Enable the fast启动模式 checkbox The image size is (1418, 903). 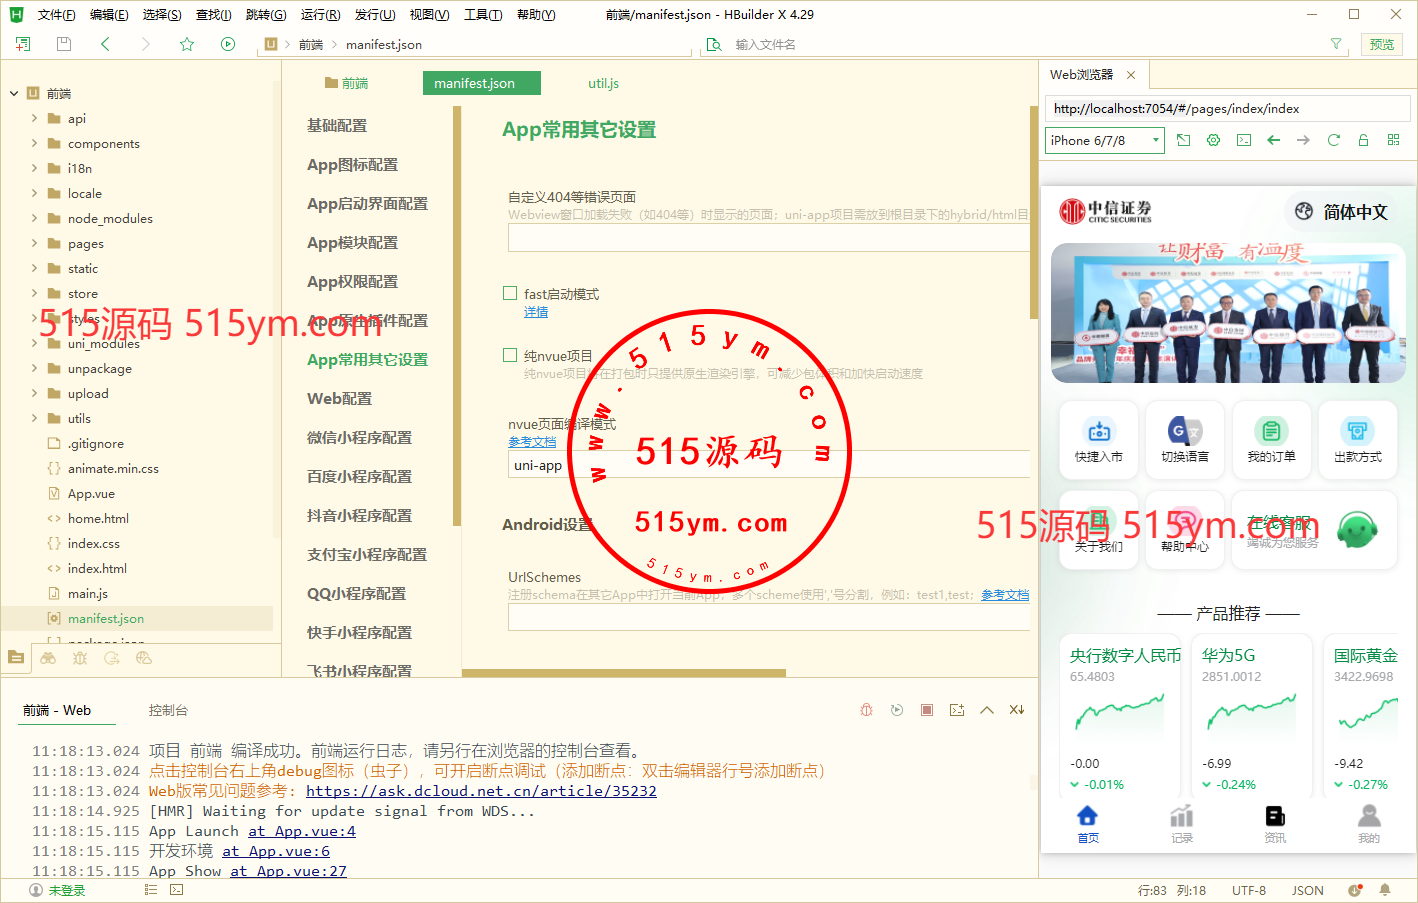510,294
